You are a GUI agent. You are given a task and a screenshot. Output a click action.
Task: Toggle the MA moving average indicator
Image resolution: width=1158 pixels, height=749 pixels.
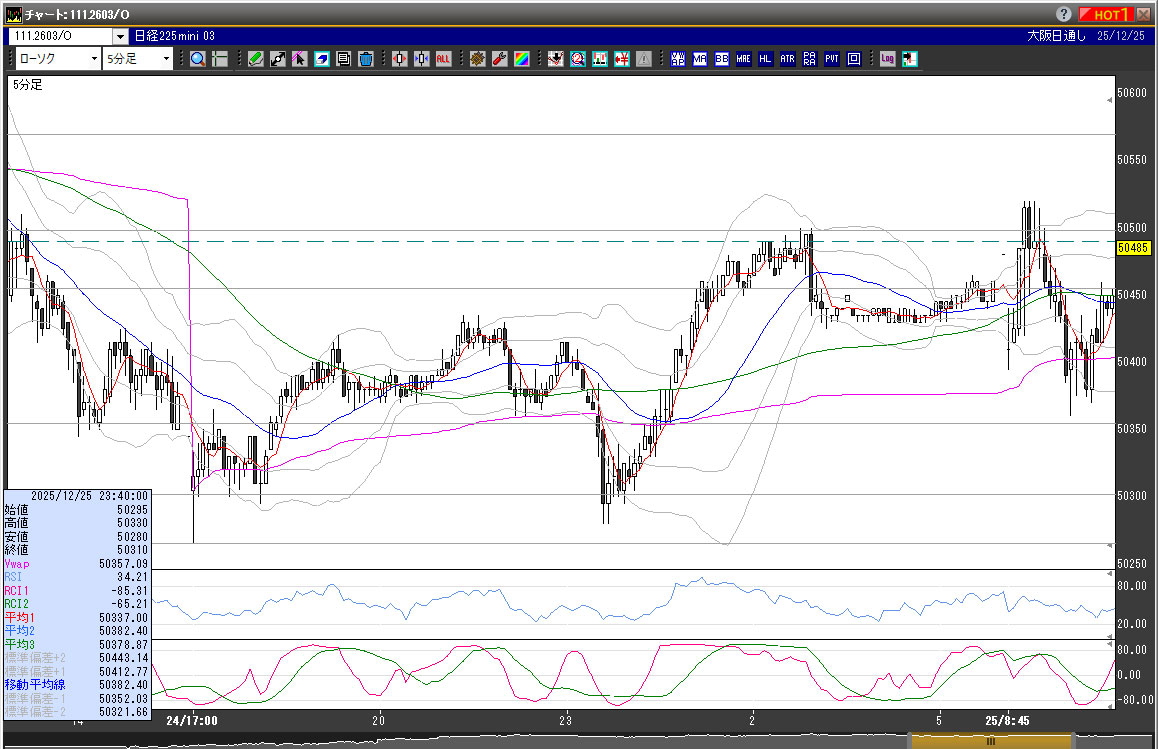pyautogui.click(x=699, y=59)
